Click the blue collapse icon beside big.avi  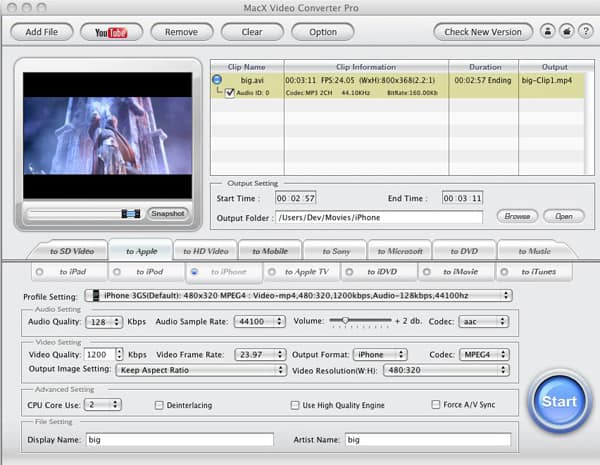pyautogui.click(x=217, y=79)
